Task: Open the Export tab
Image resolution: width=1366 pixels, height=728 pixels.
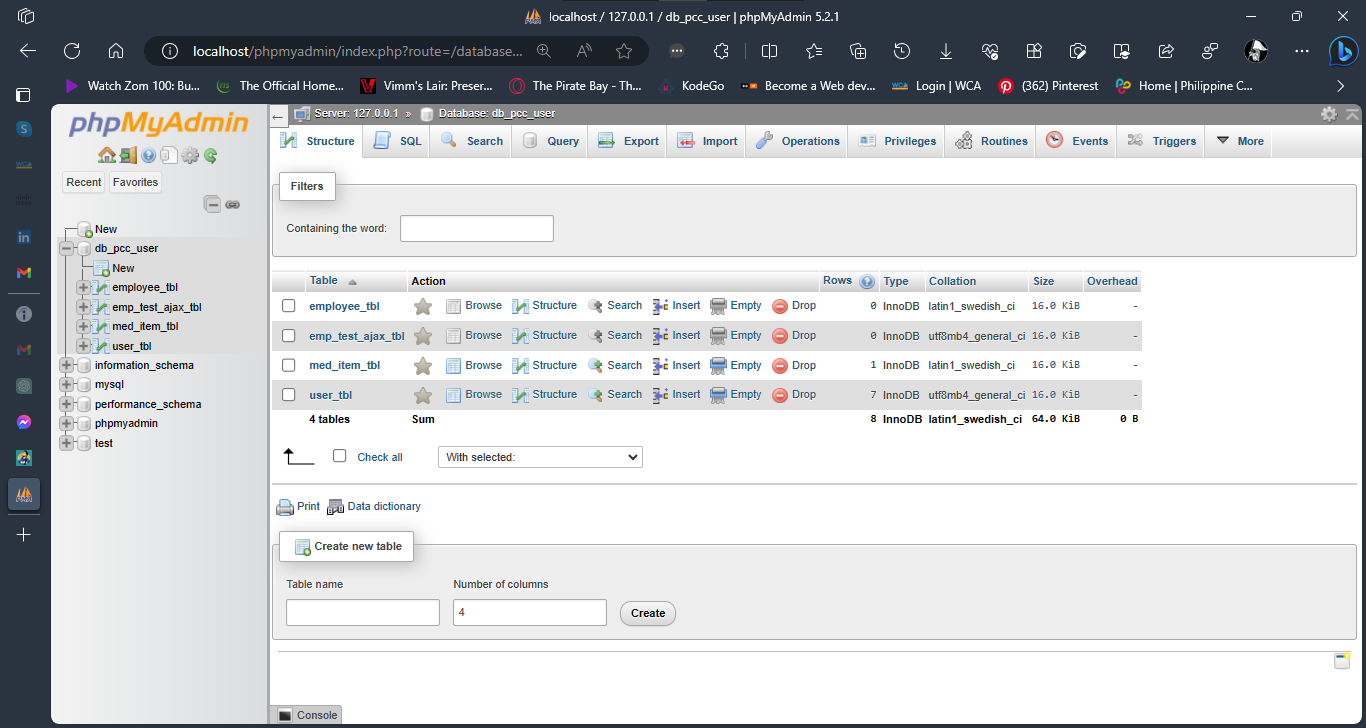Action: point(629,141)
